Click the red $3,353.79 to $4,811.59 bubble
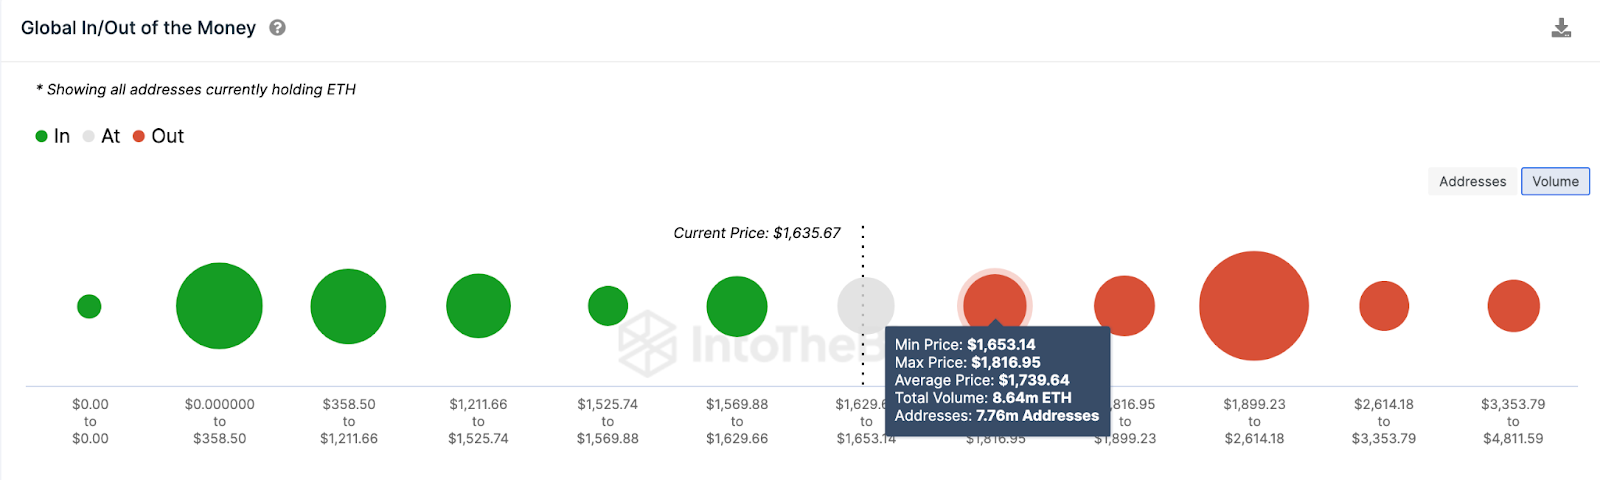Viewport: 1600px width, 480px height. [1513, 306]
